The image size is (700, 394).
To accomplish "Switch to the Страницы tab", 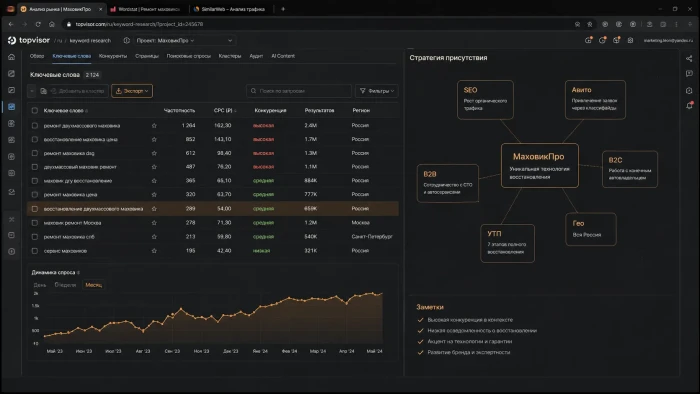I will (x=147, y=56).
